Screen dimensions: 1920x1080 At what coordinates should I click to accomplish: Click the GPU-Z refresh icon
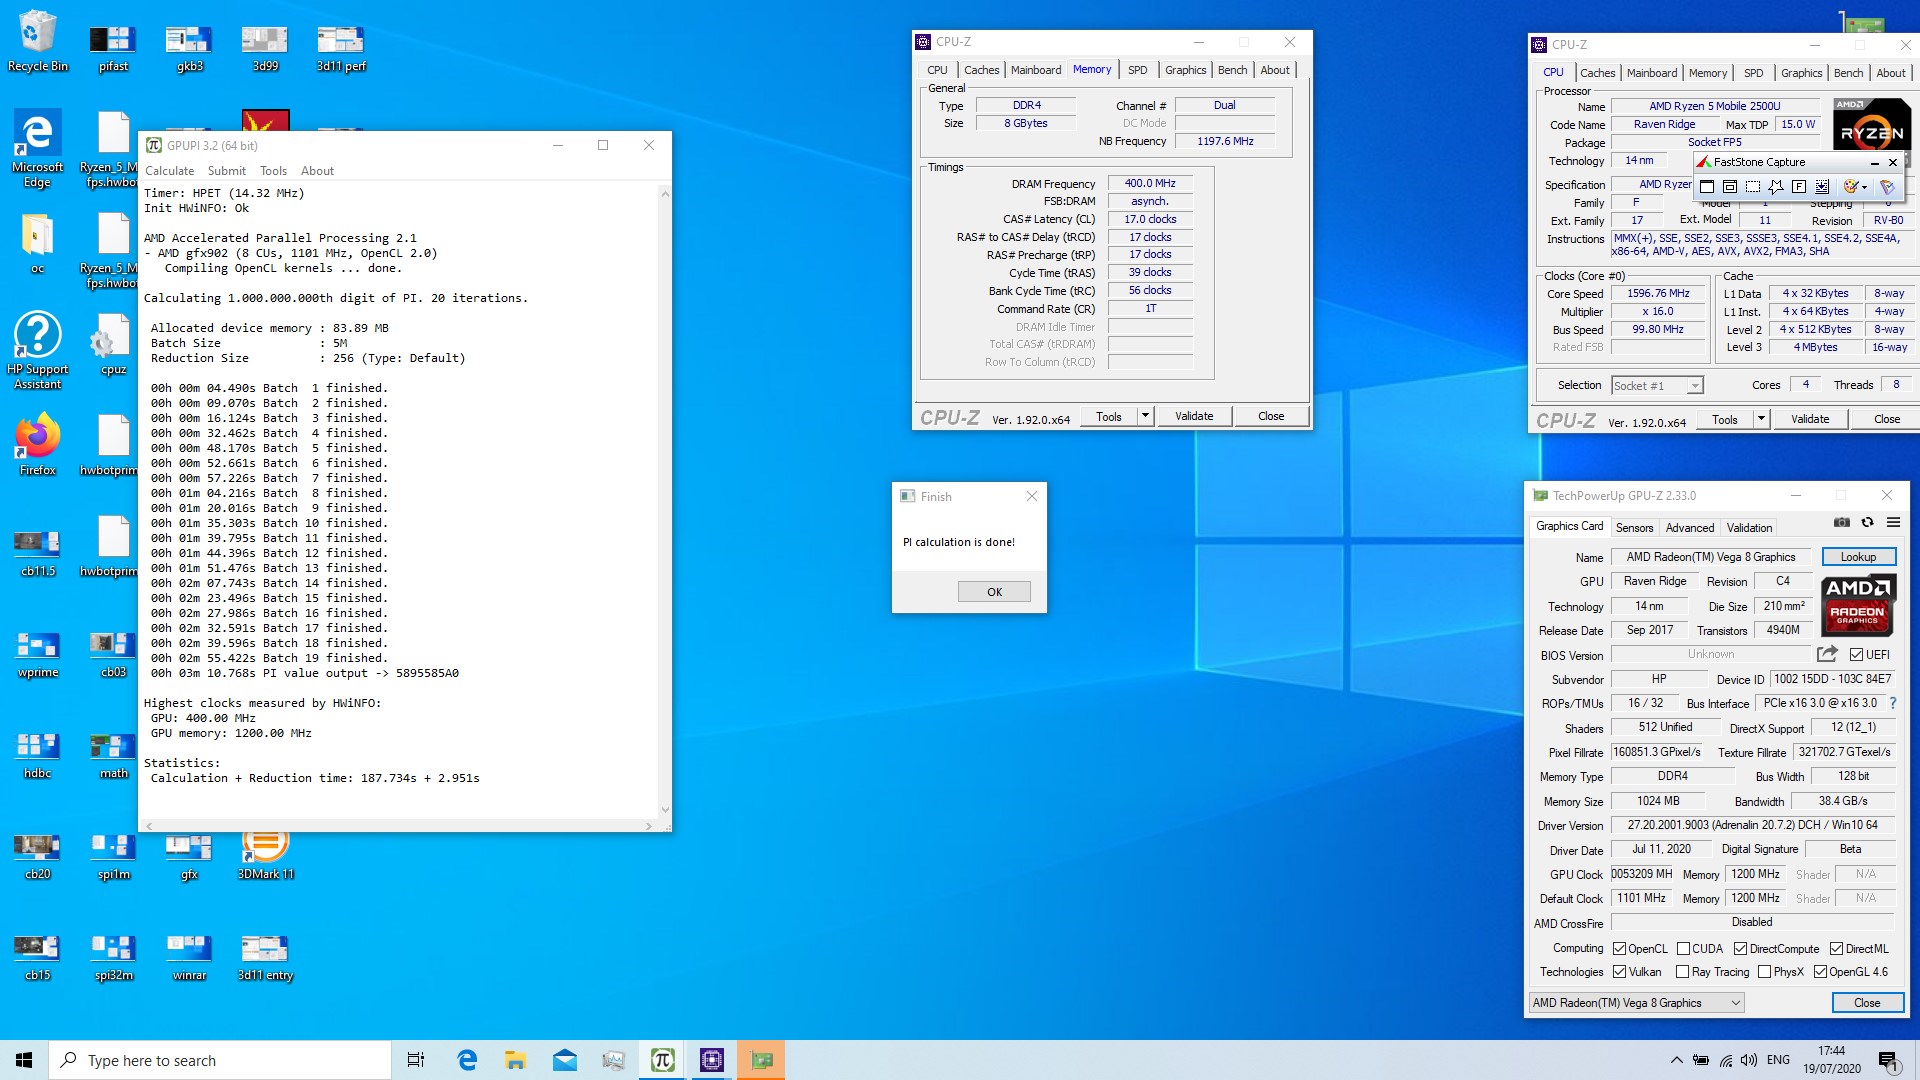1867,522
